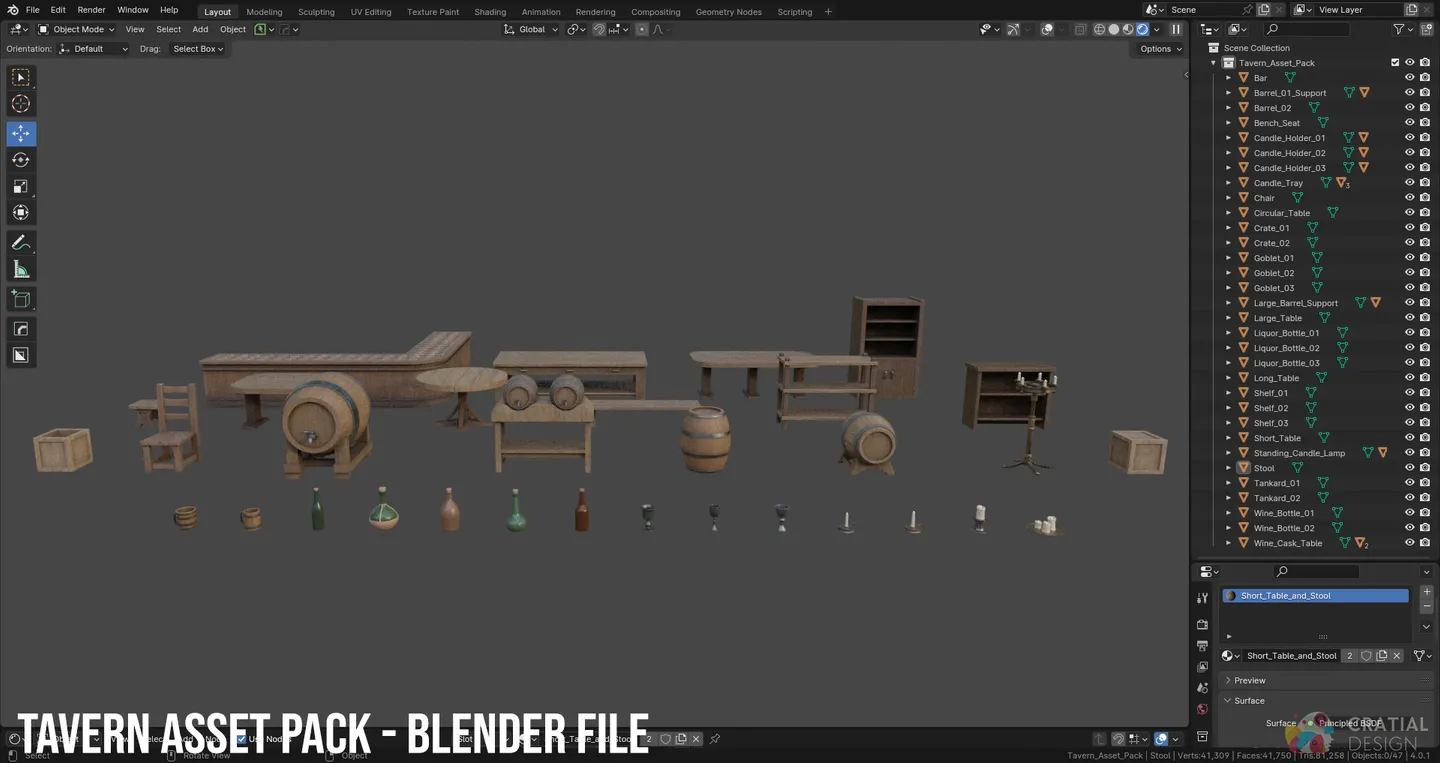Choose the Annotate tool
This screenshot has width=1440, height=763.
21,243
